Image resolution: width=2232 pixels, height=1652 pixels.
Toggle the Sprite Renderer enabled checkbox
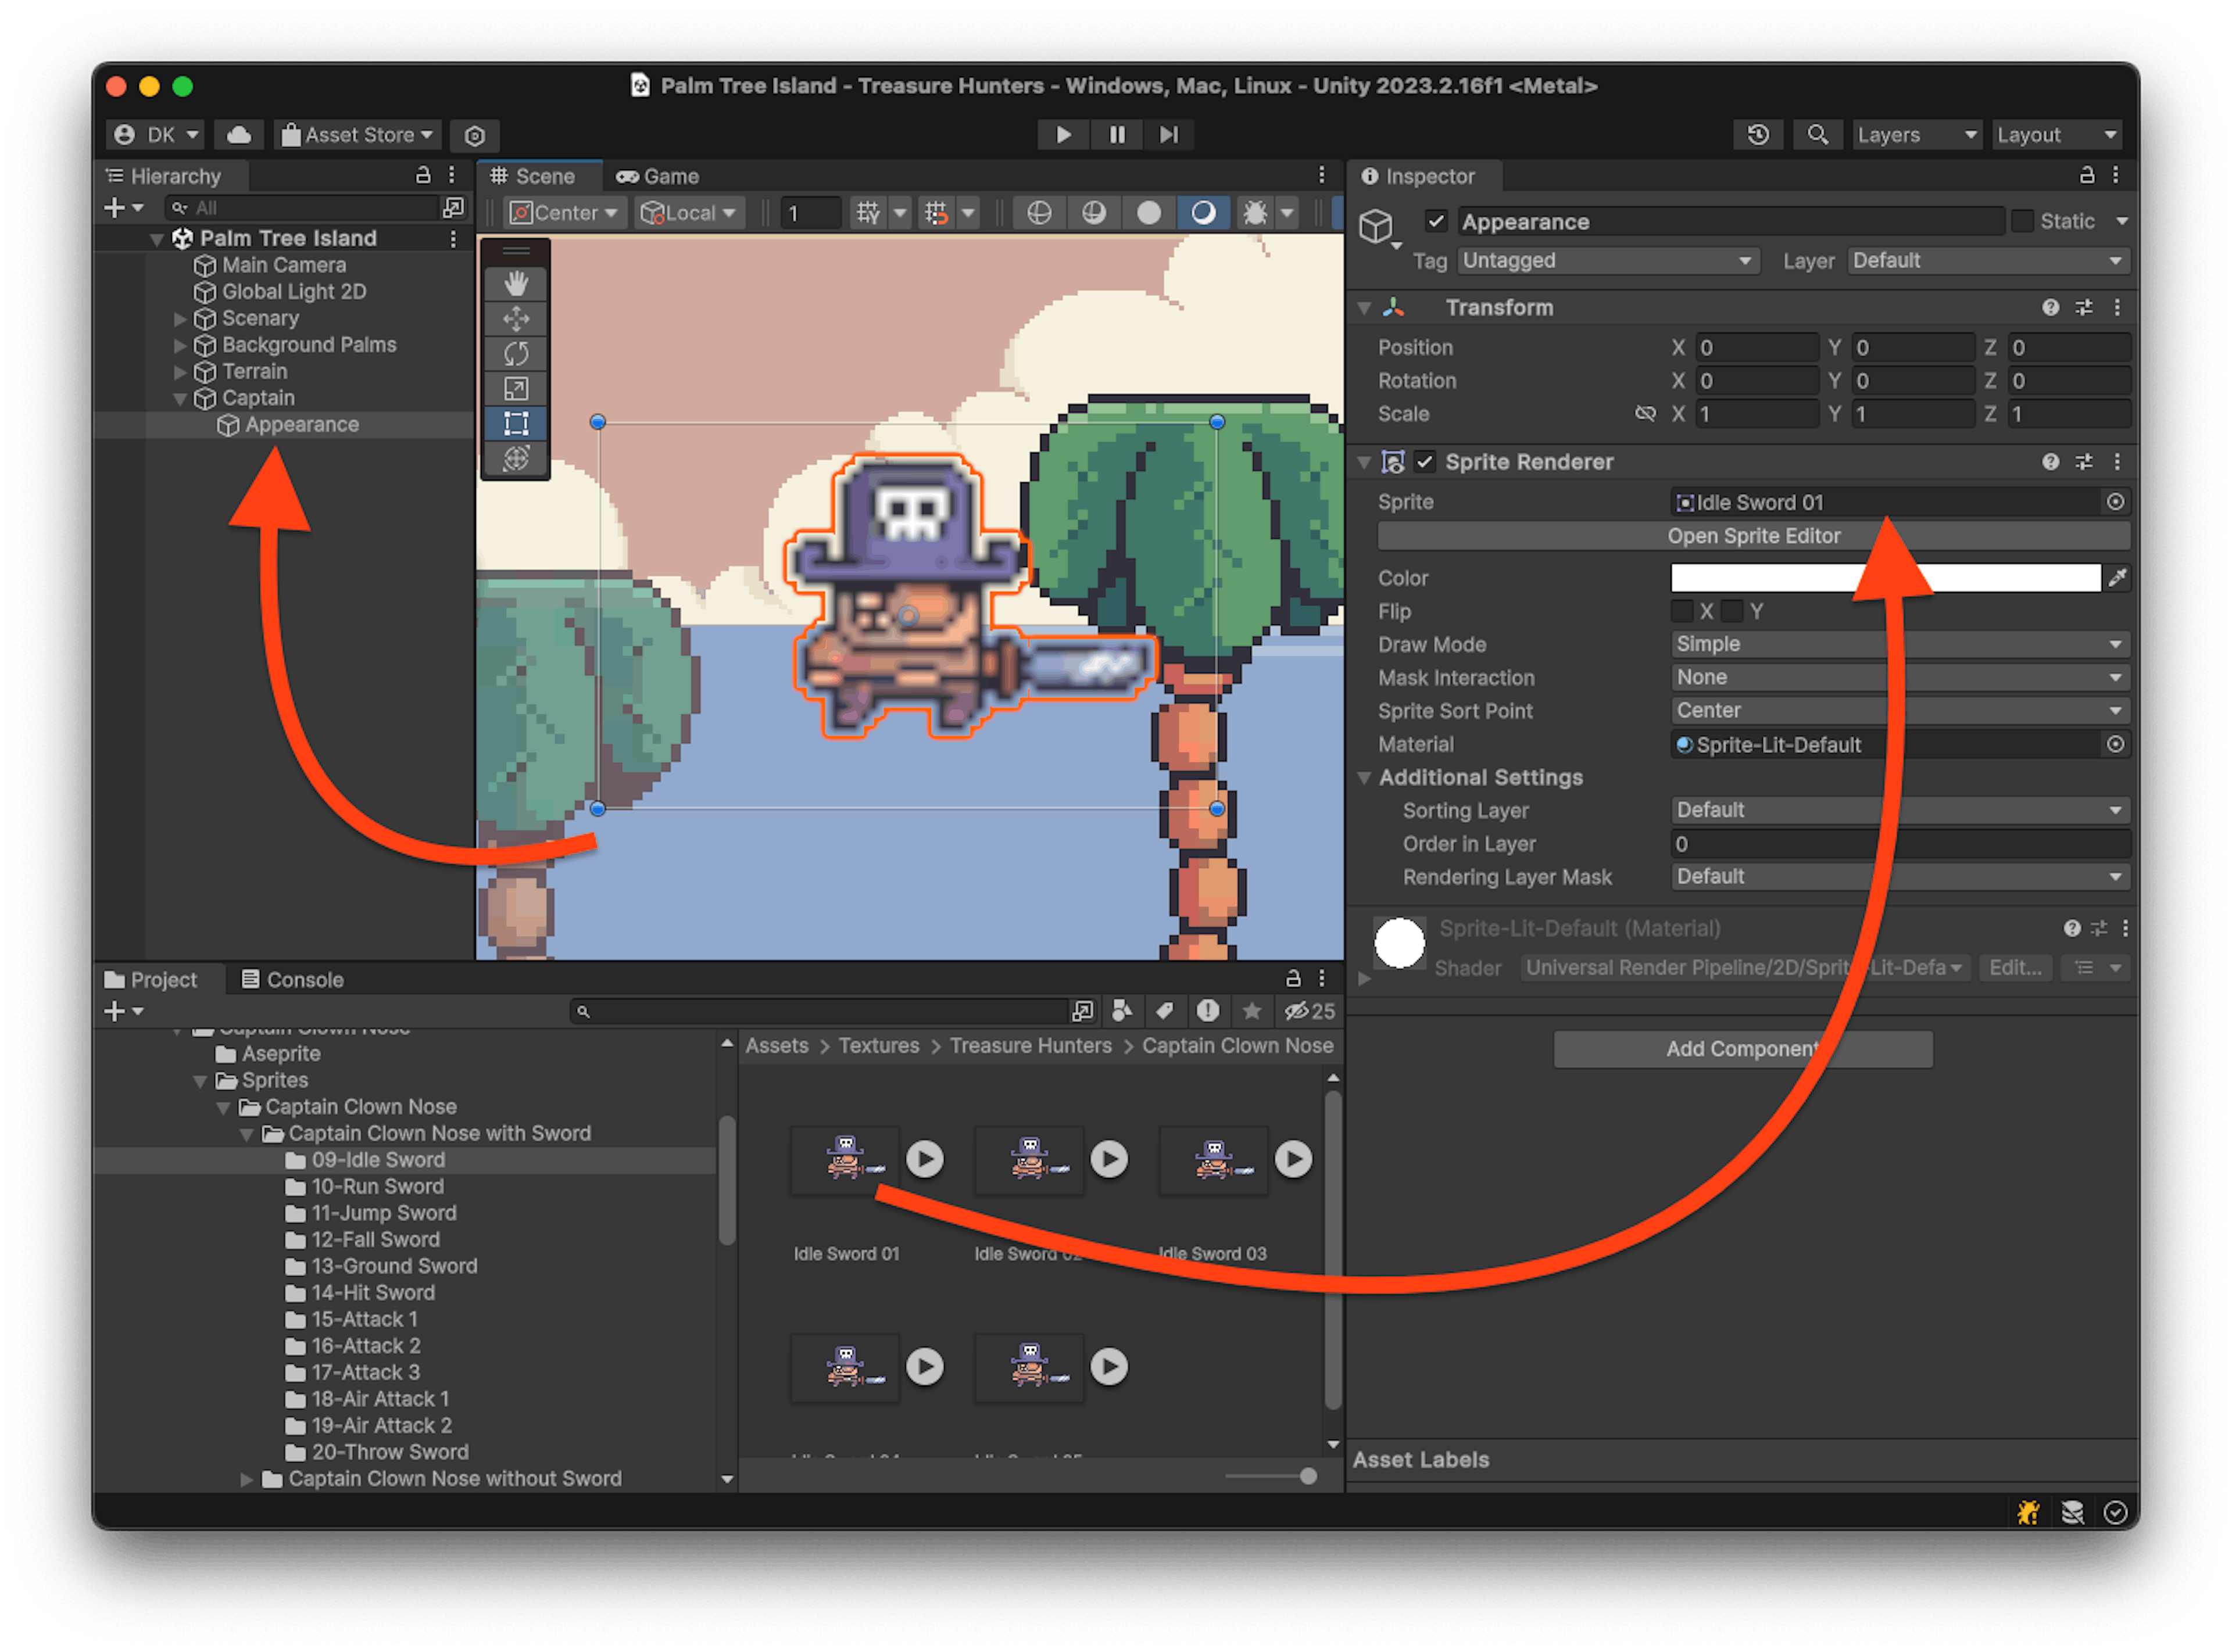(1426, 462)
